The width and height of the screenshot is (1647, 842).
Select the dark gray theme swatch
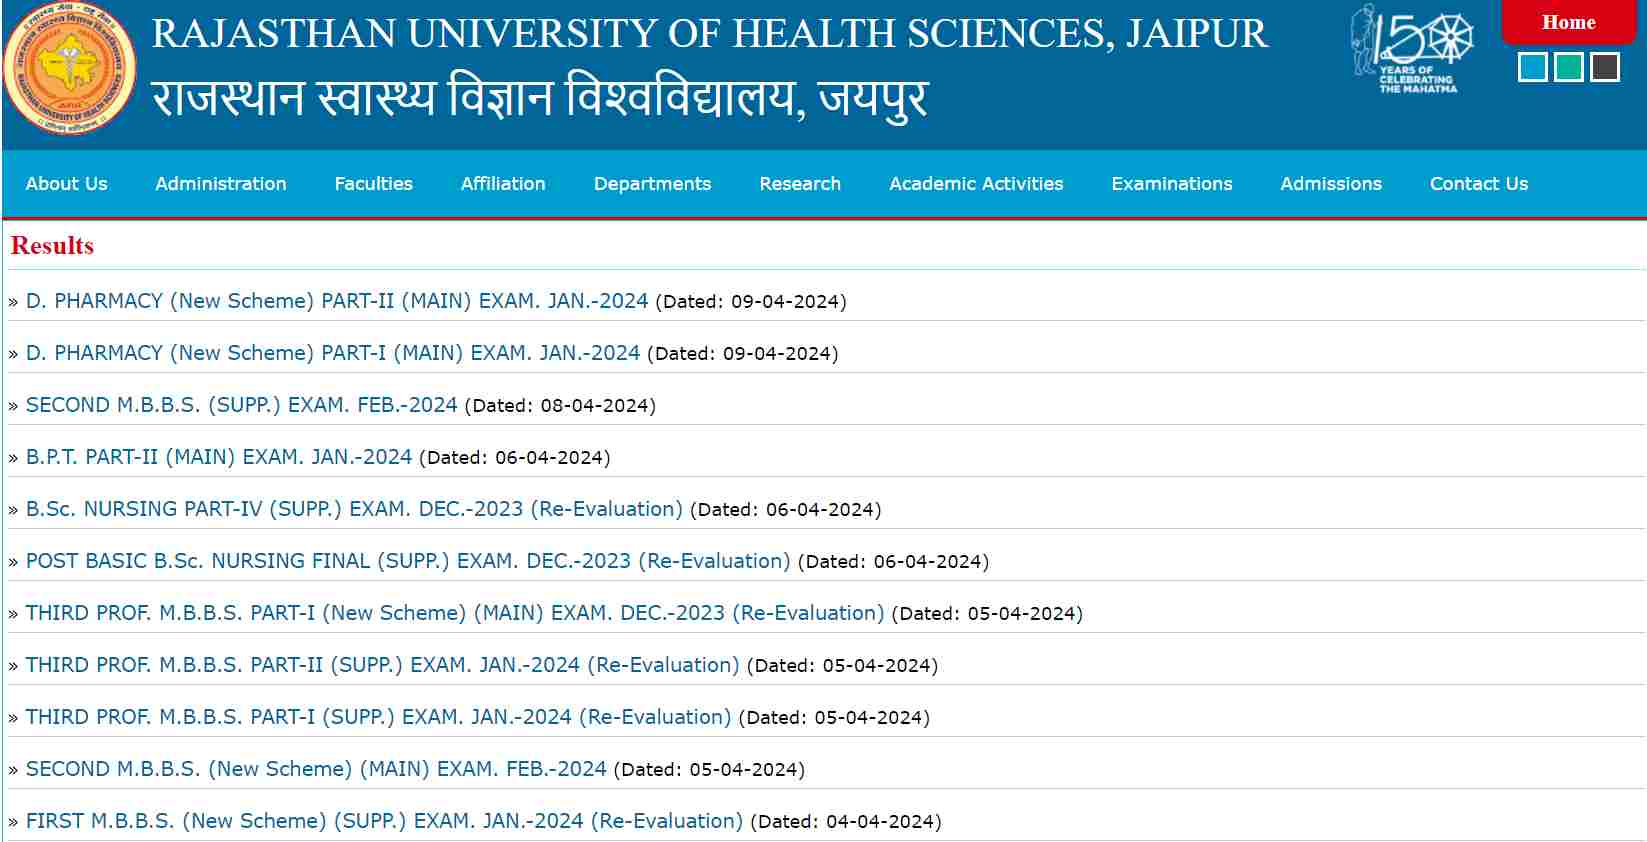tap(1604, 68)
